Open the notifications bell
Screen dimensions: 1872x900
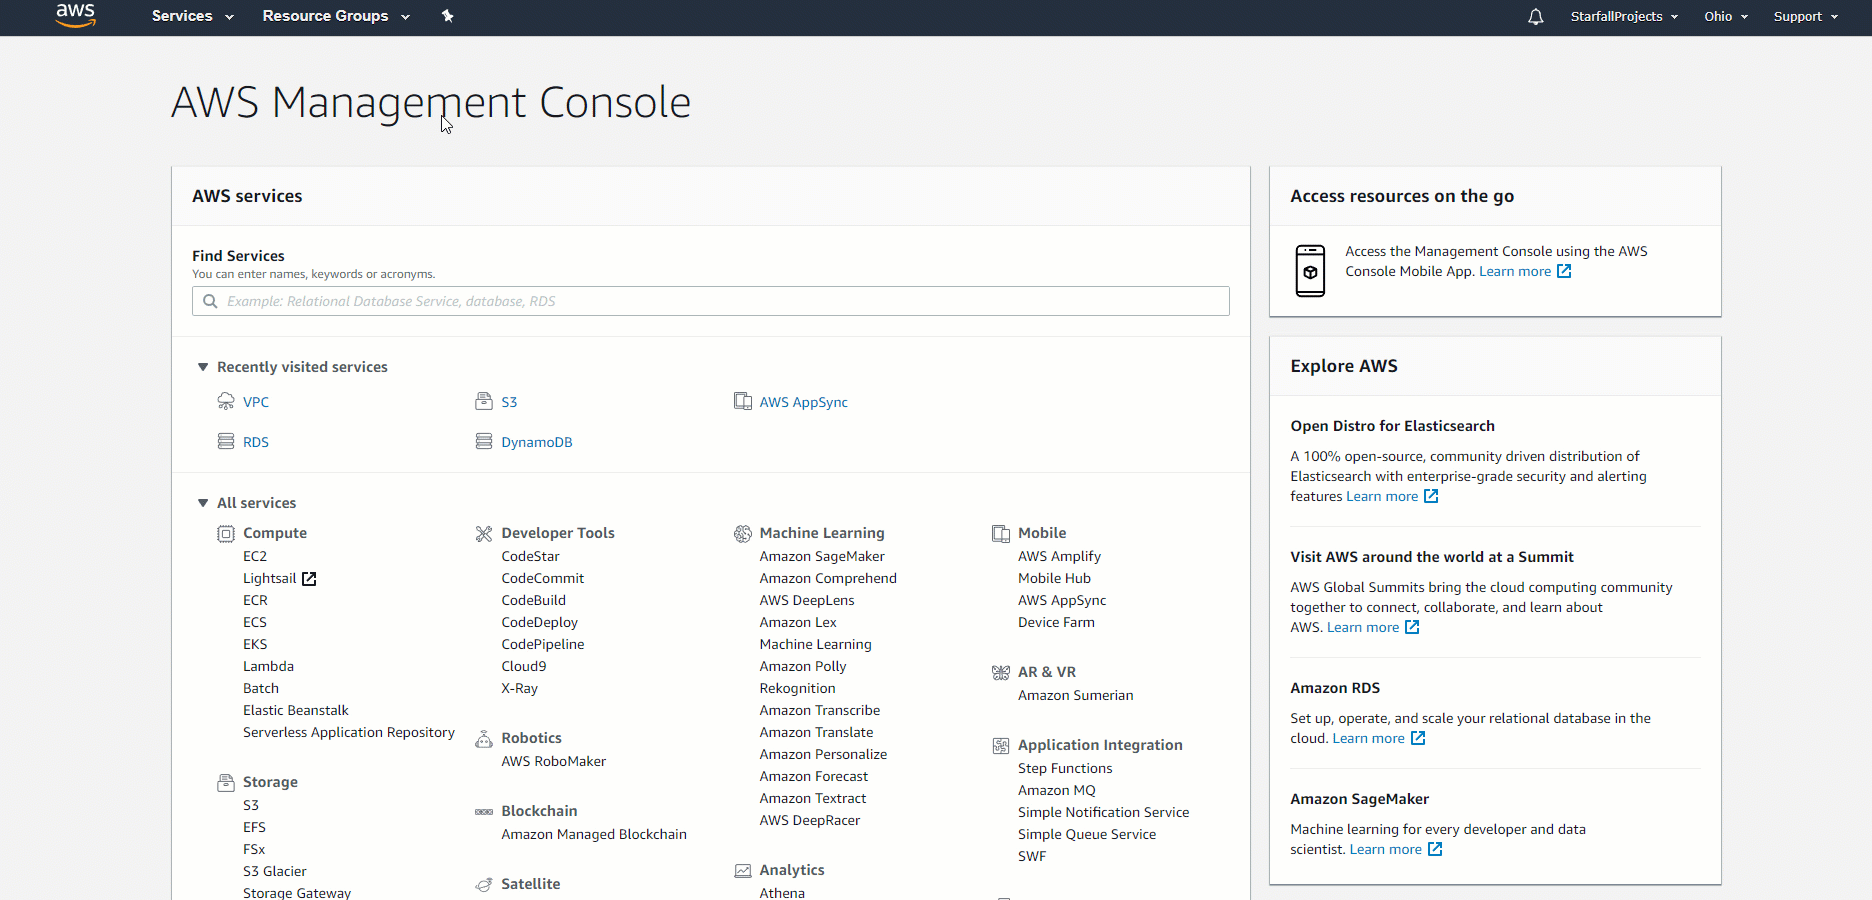(x=1535, y=17)
